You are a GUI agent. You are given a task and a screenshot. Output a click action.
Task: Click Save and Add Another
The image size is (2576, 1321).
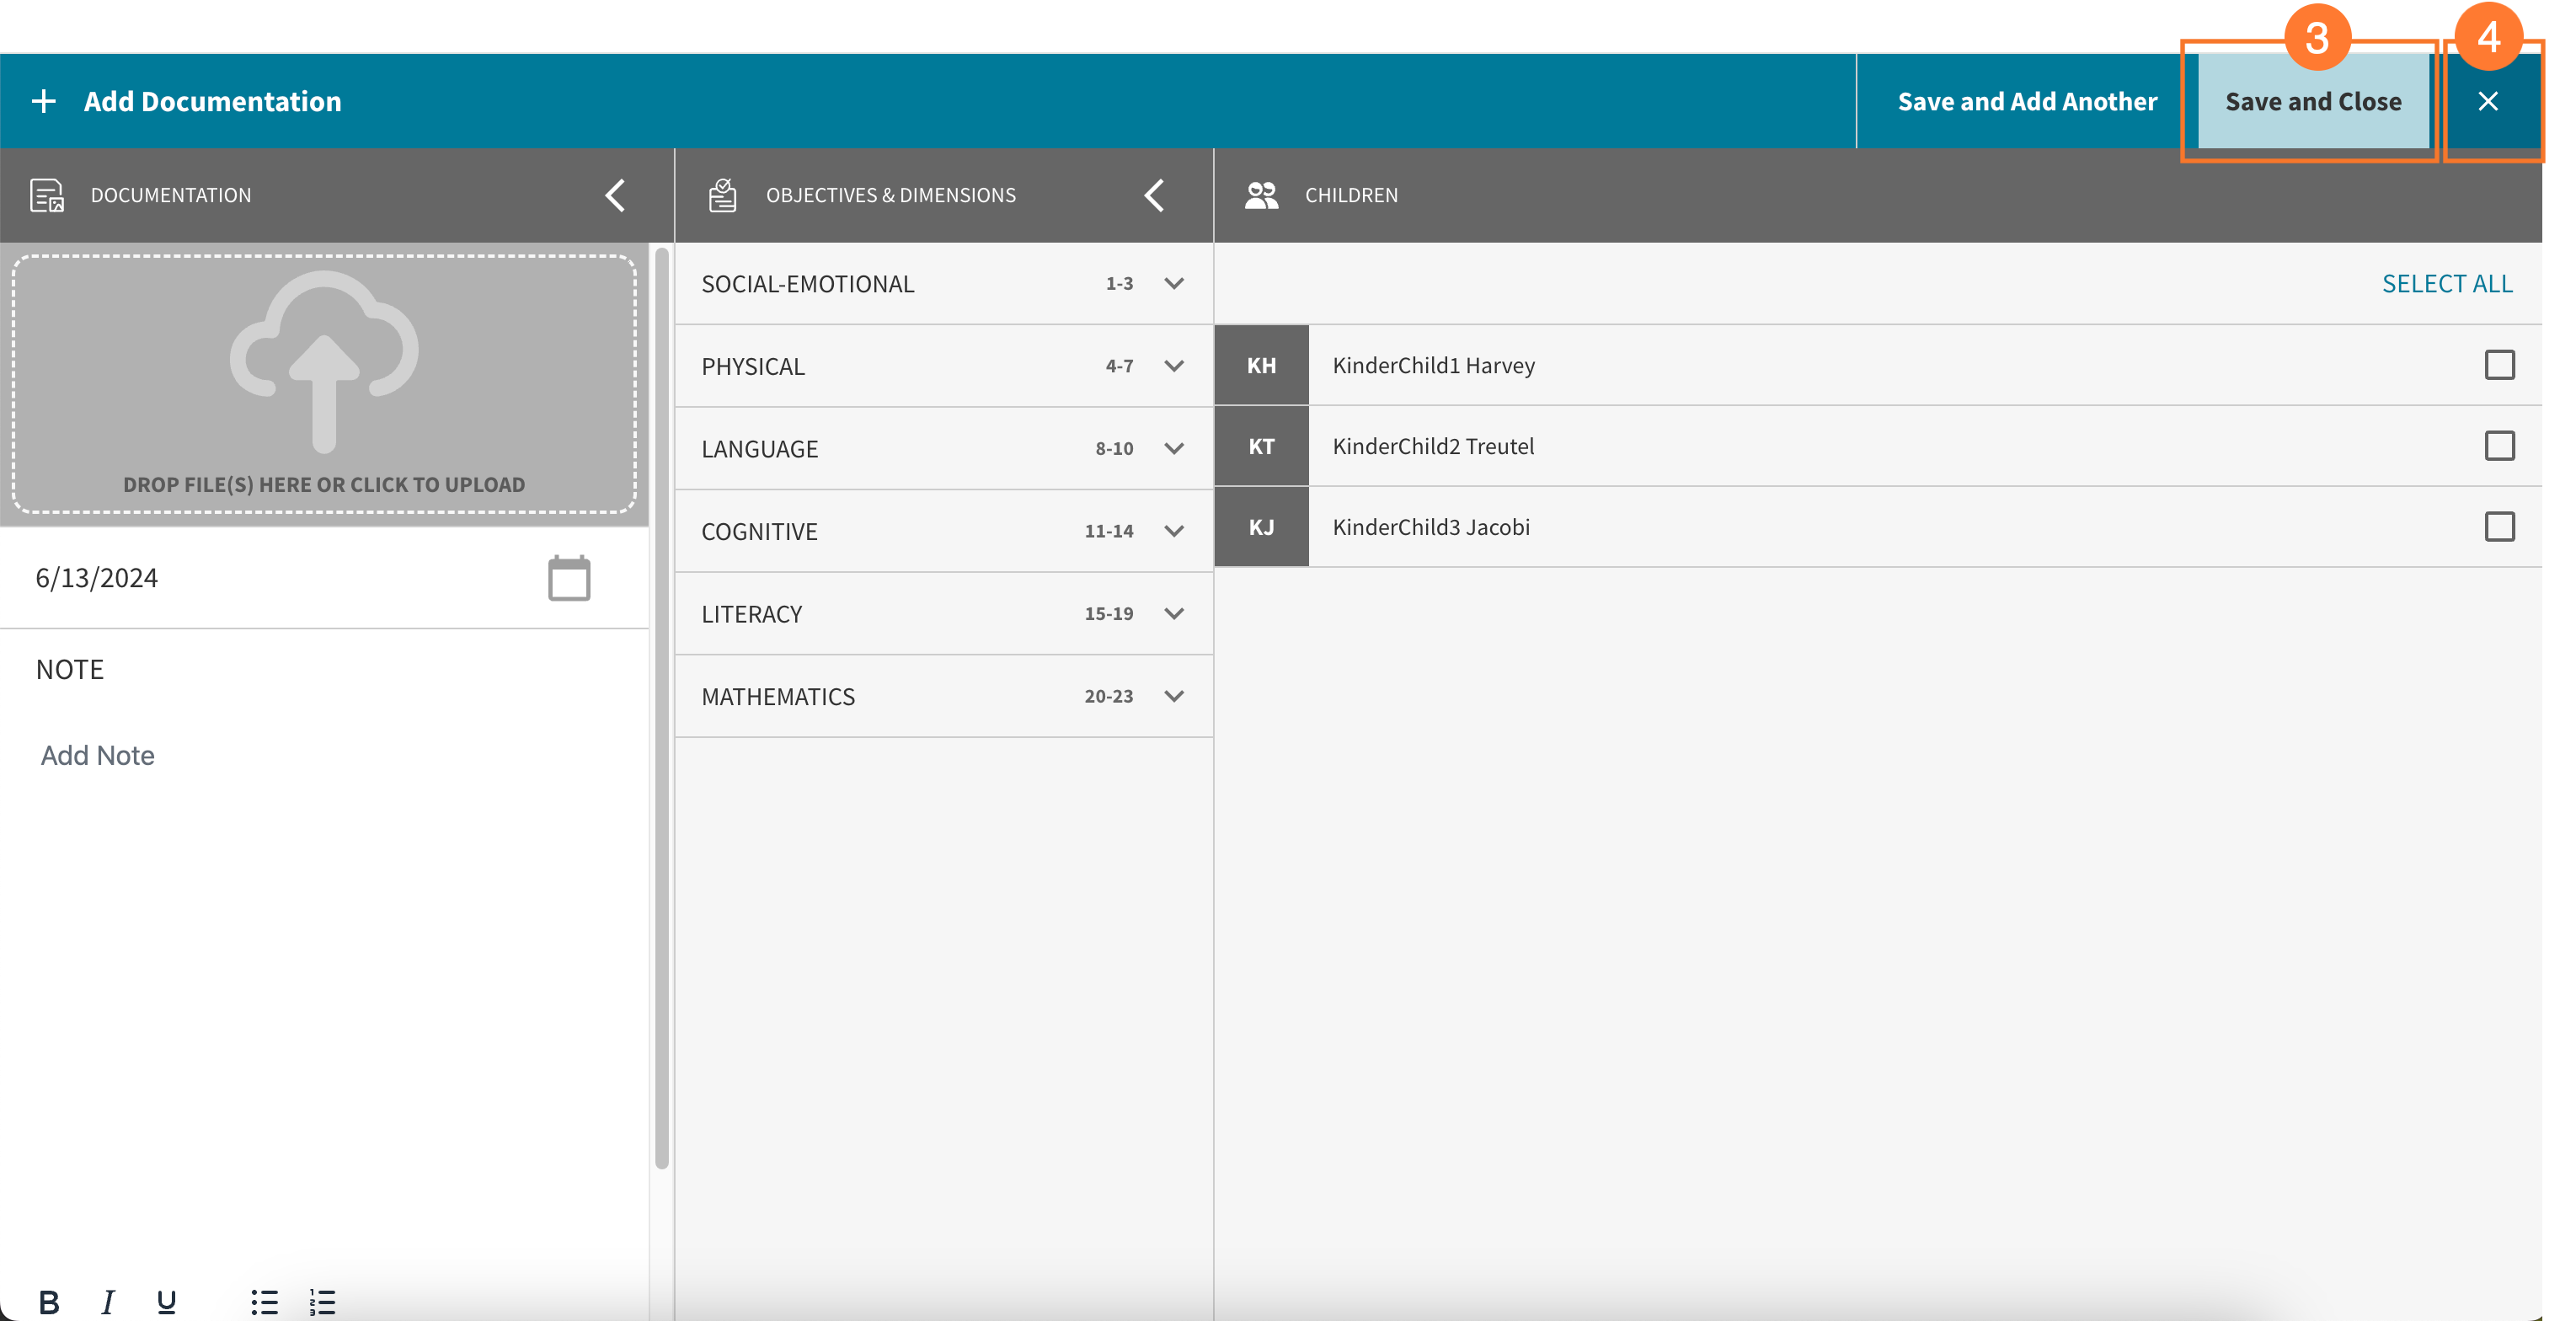pos(2026,101)
